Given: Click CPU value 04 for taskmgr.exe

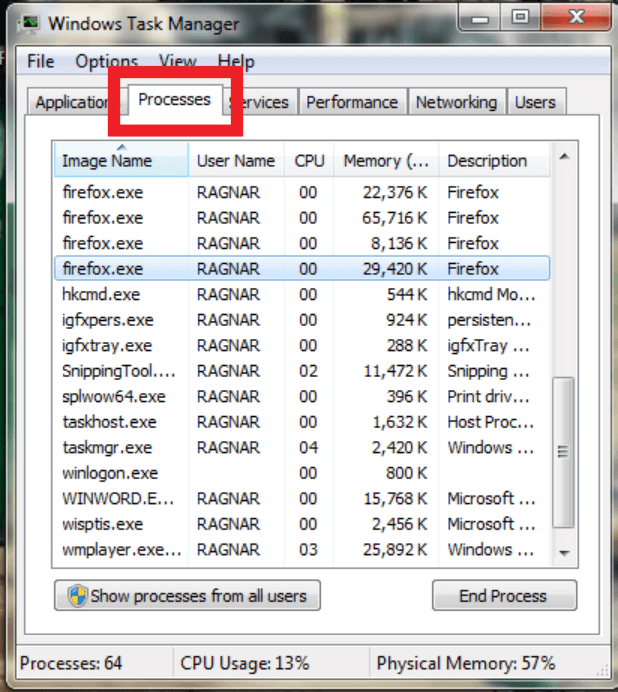Looking at the screenshot, I should click(x=308, y=448).
